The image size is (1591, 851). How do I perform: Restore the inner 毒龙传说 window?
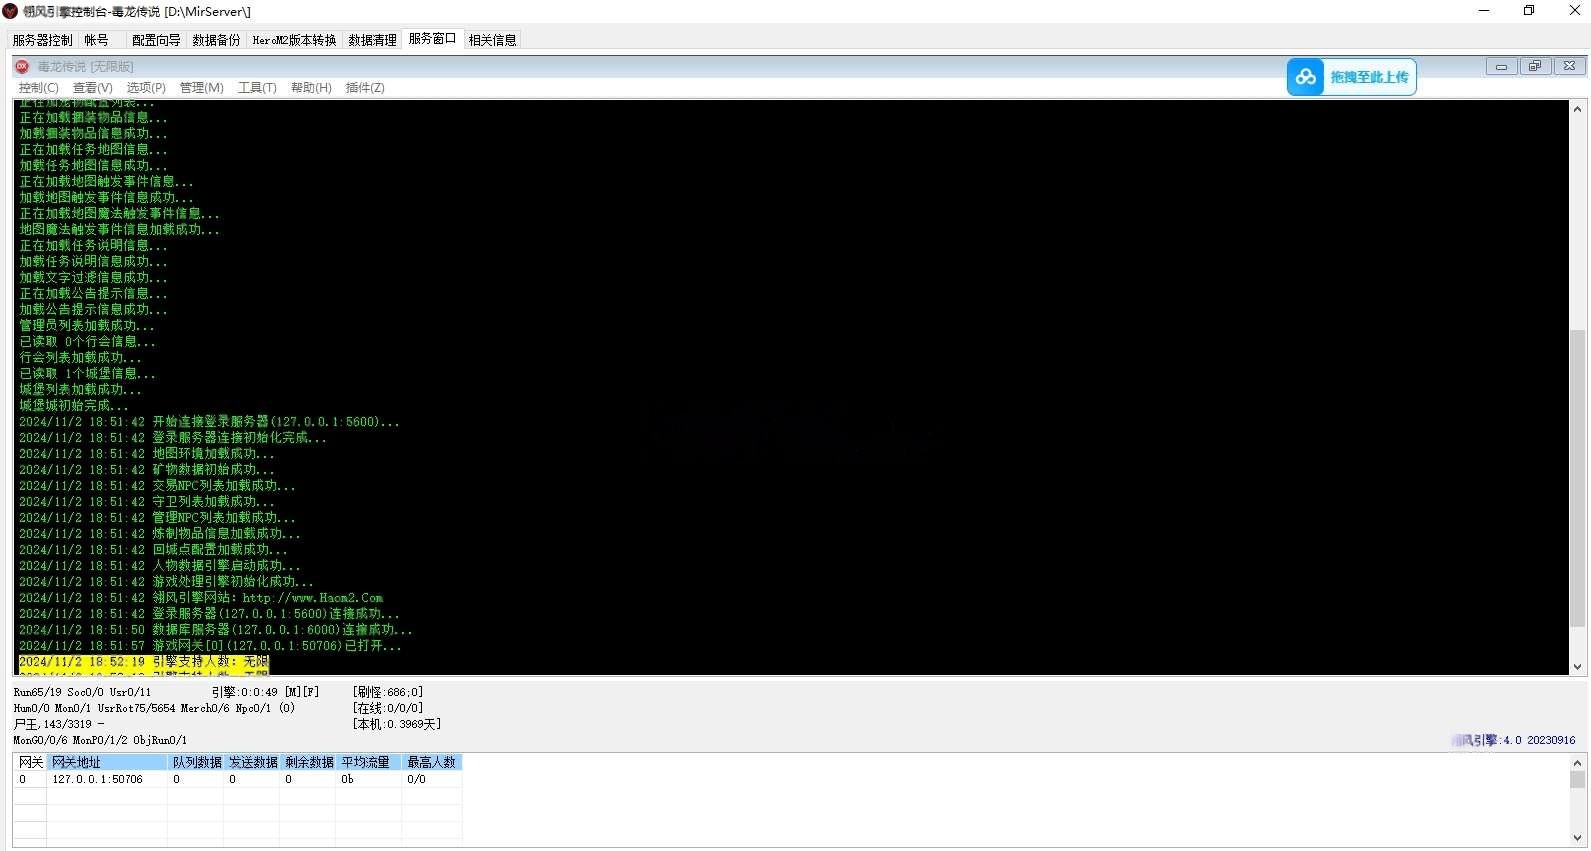1535,66
